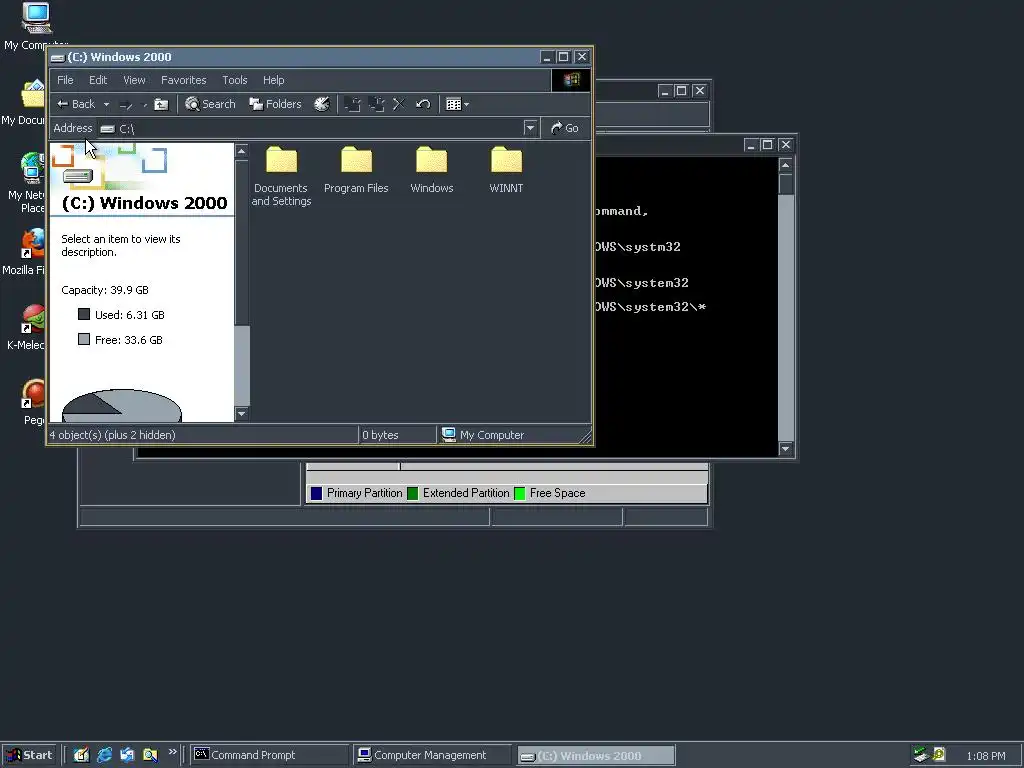
Task: Toggle the Folders pane
Action: tap(275, 104)
